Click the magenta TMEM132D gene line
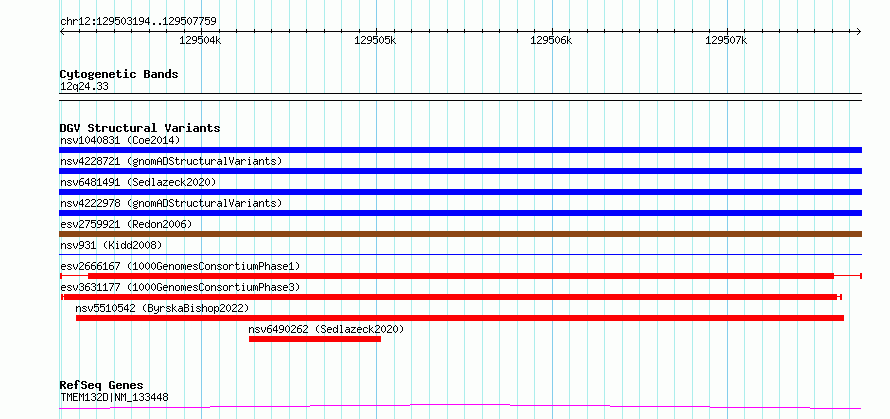890x419 pixels. (x=460, y=406)
